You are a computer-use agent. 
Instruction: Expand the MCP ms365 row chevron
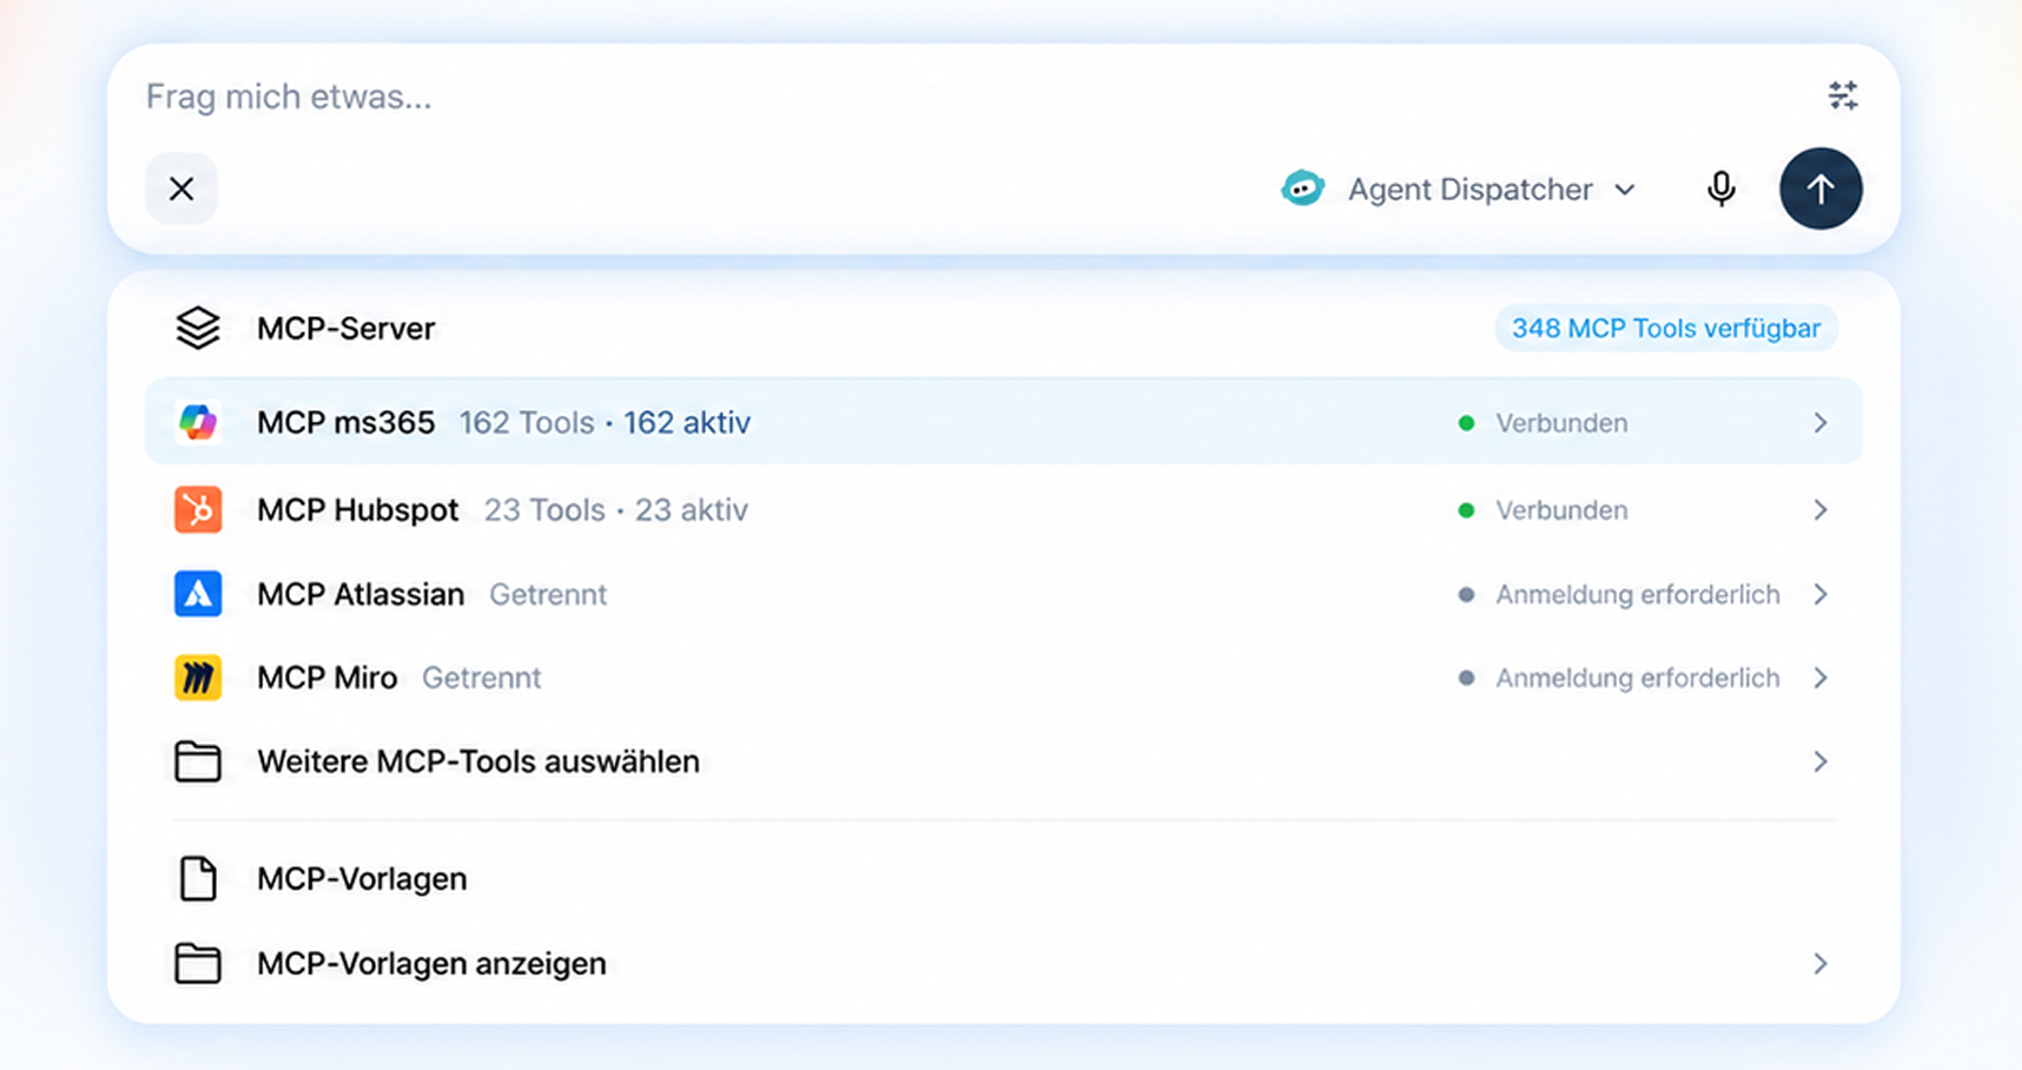(1820, 423)
